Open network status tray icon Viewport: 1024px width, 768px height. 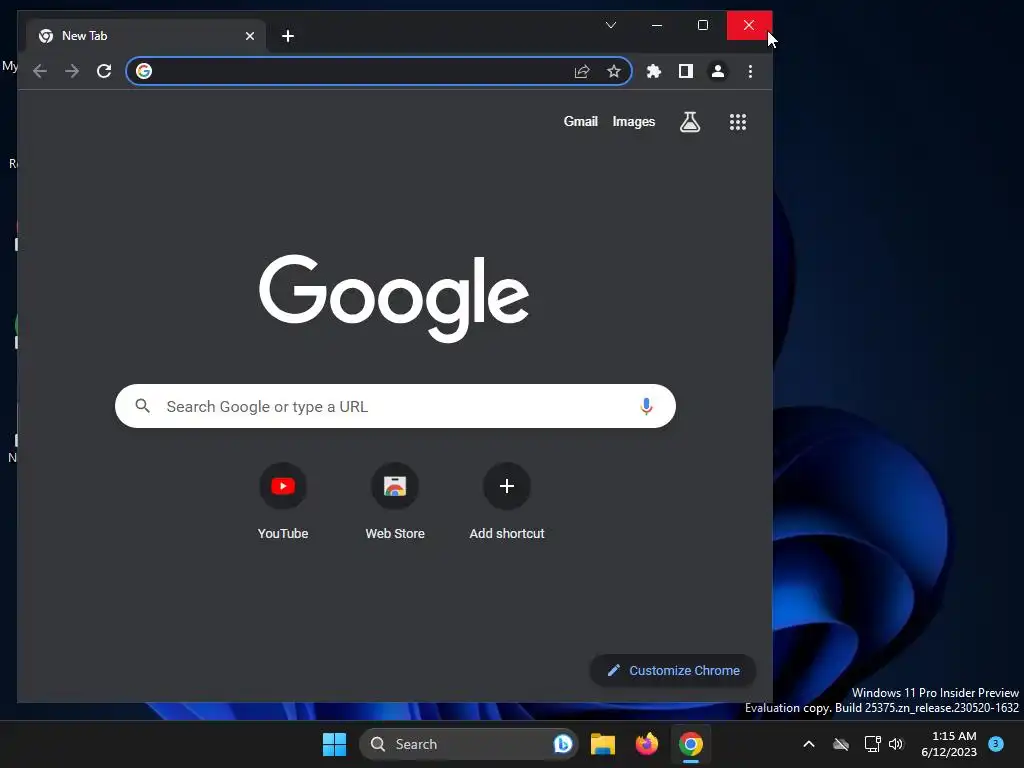point(872,744)
